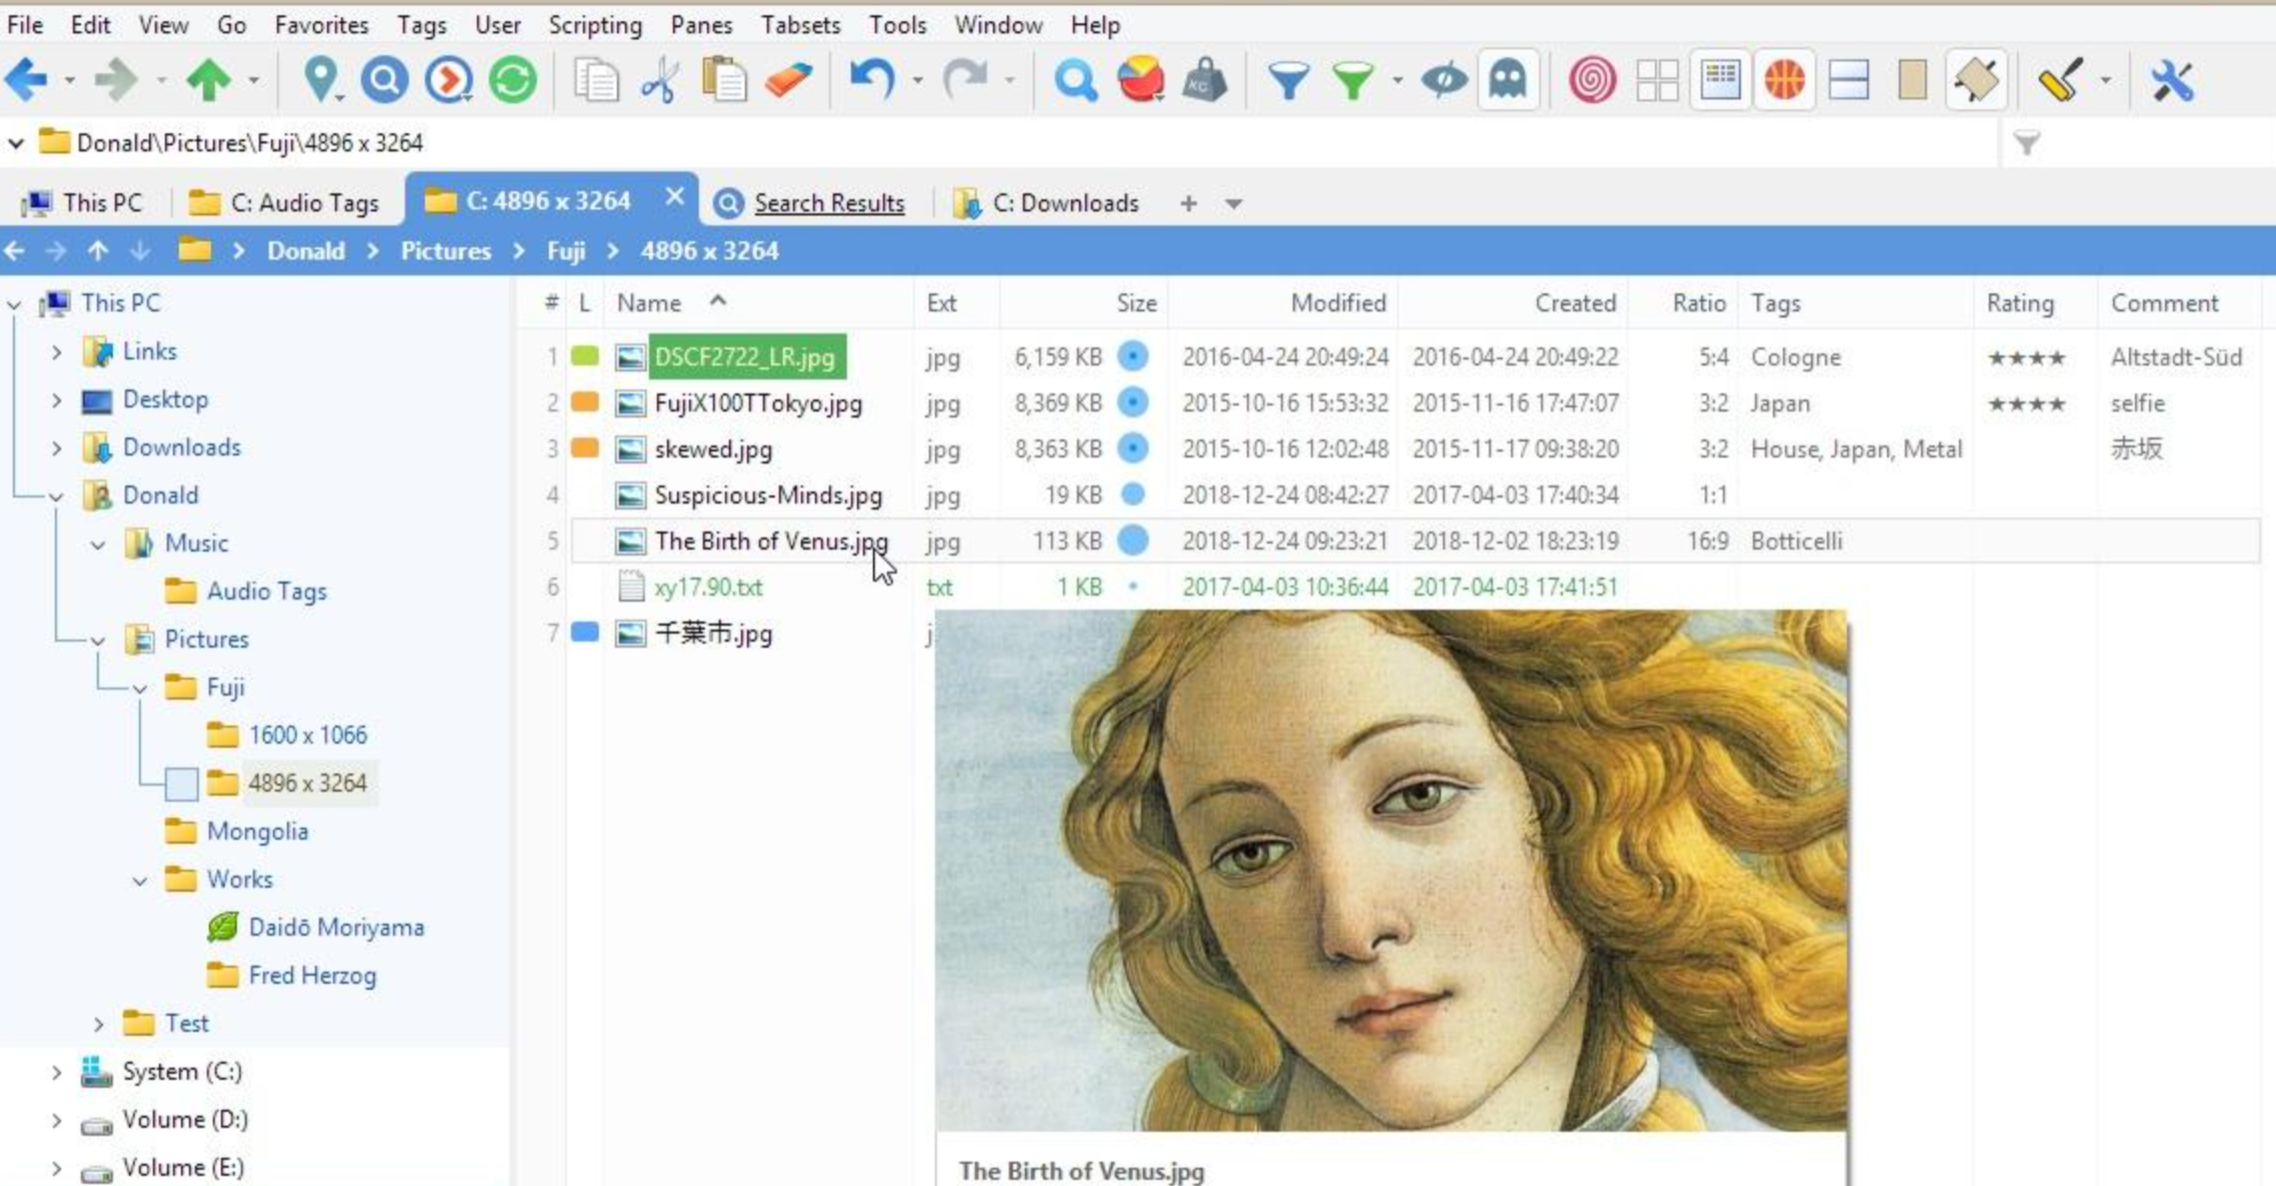Toggle the eye show-hidden-items icon

pos(1444,79)
